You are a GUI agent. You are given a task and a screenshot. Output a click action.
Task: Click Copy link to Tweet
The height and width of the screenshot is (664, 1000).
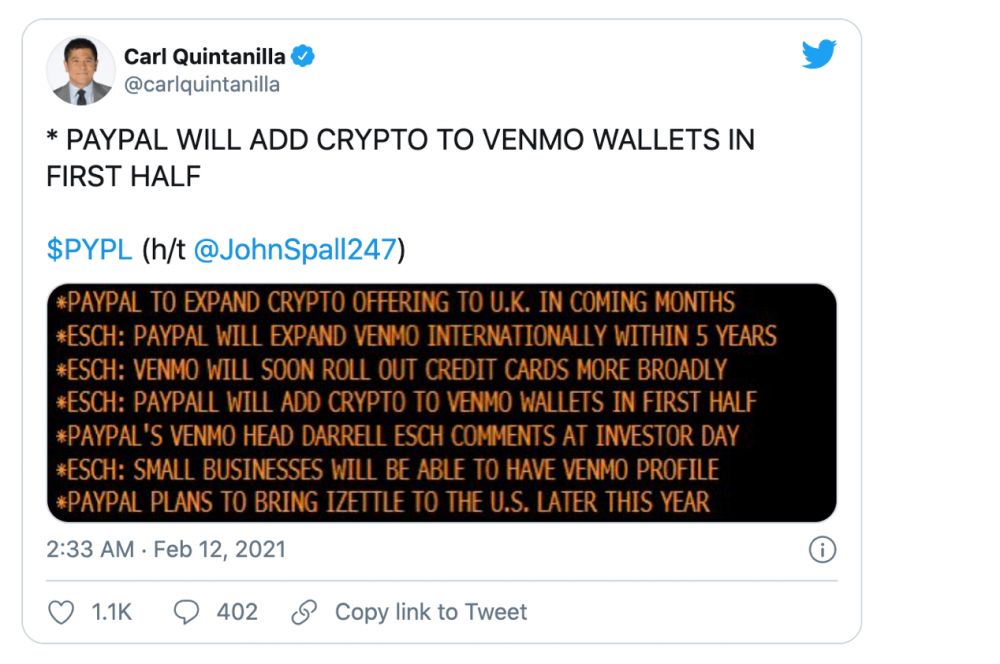[x=430, y=612]
